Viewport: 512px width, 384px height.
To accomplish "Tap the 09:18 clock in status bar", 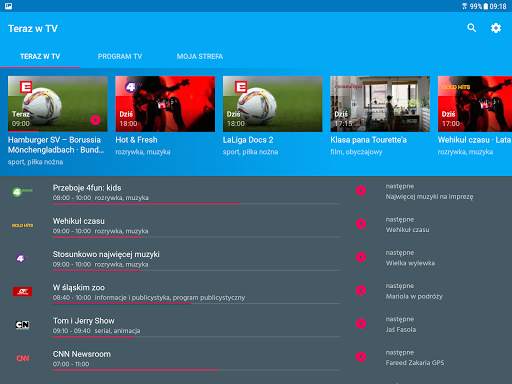I will (x=498, y=6).
